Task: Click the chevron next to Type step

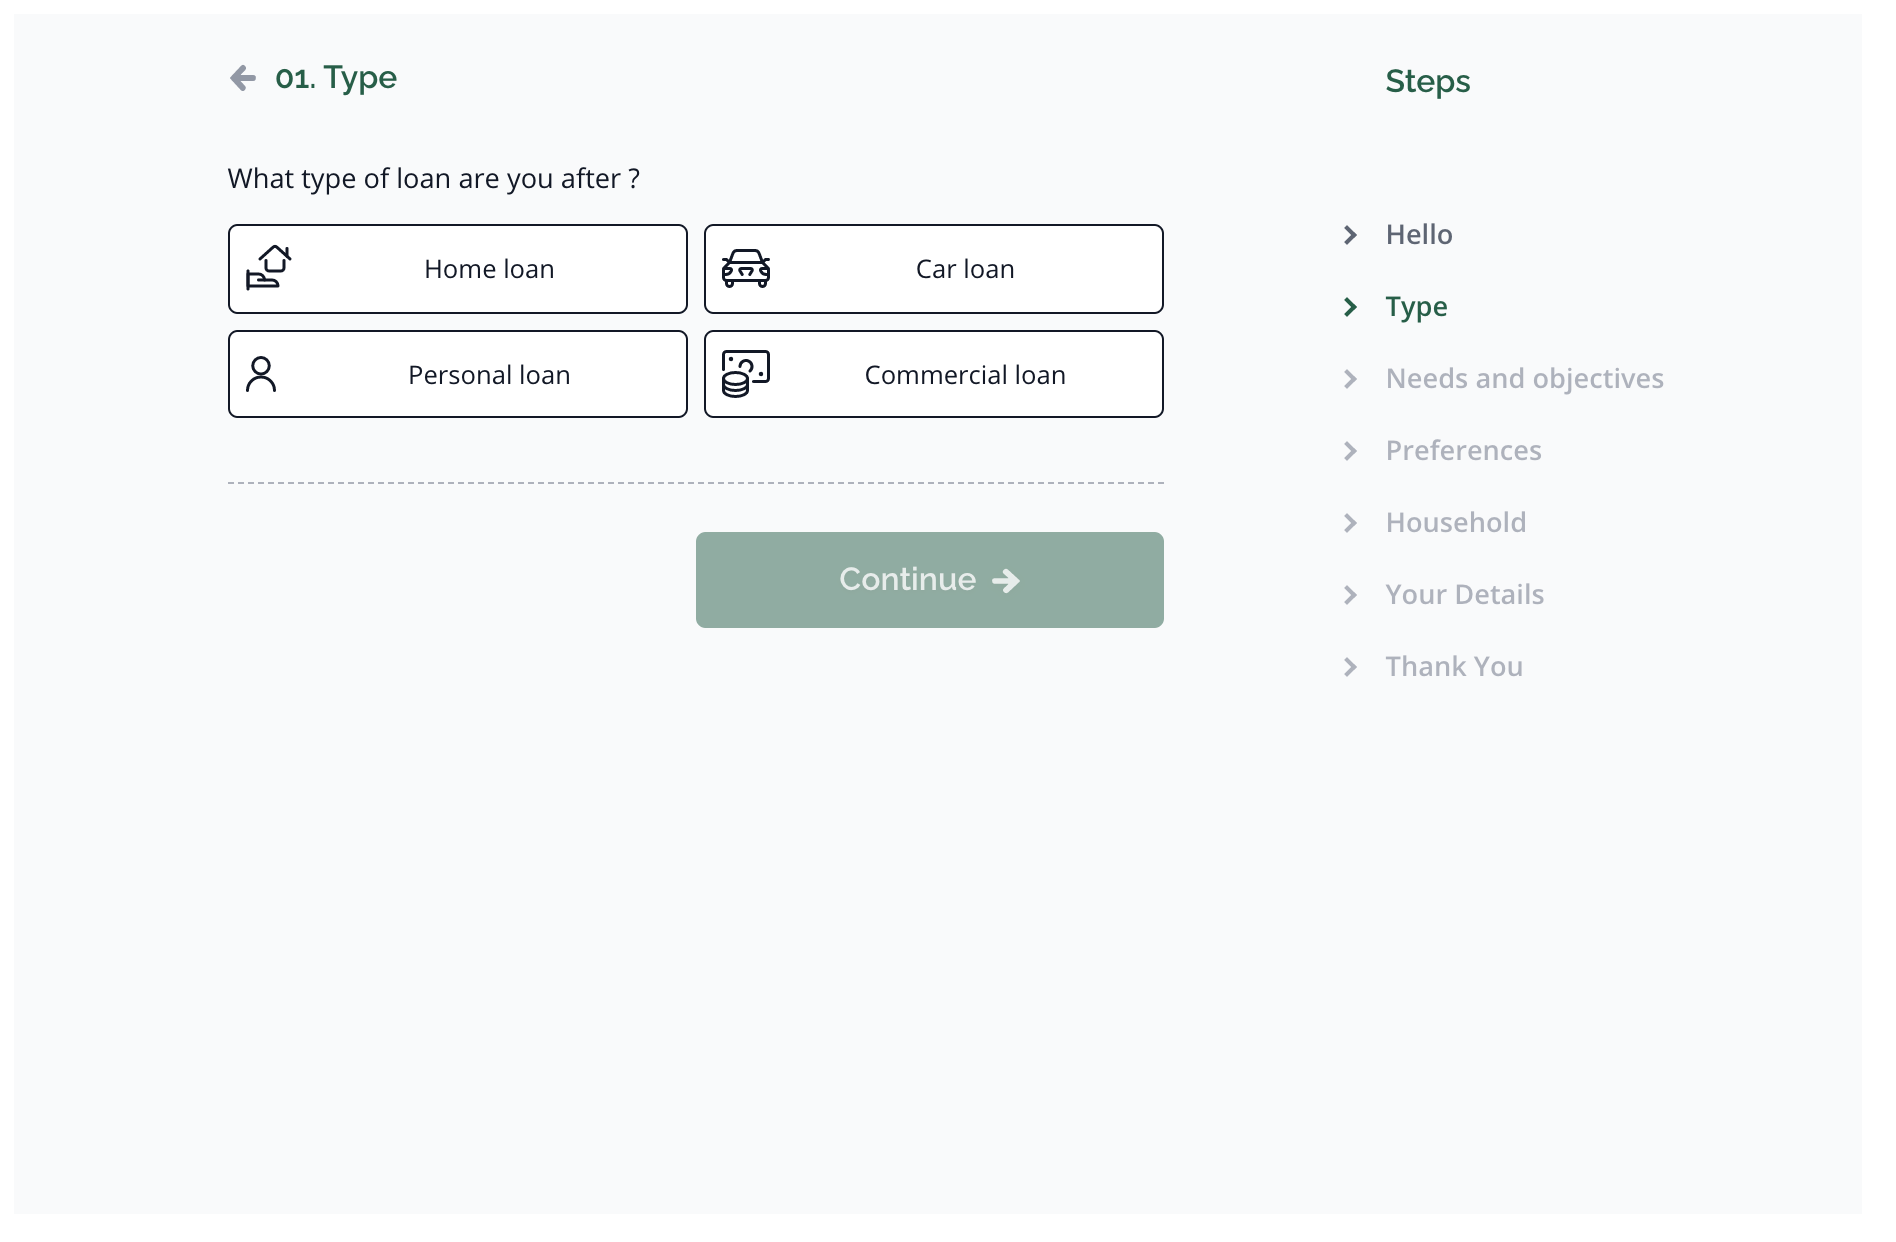Action: (1350, 307)
